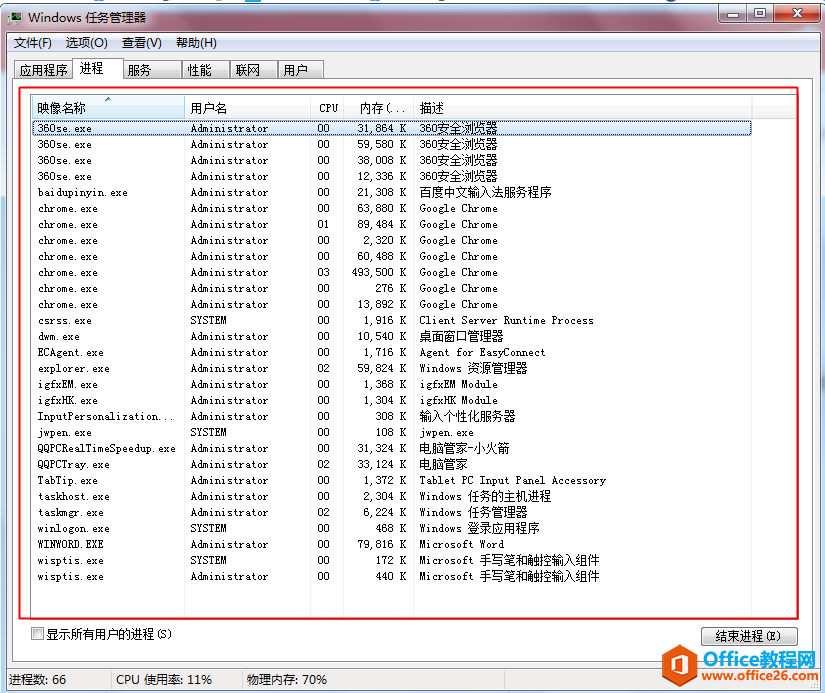Image resolution: width=825 pixels, height=693 pixels.
Task: Select the explorer.exe process row
Action: coord(73,368)
